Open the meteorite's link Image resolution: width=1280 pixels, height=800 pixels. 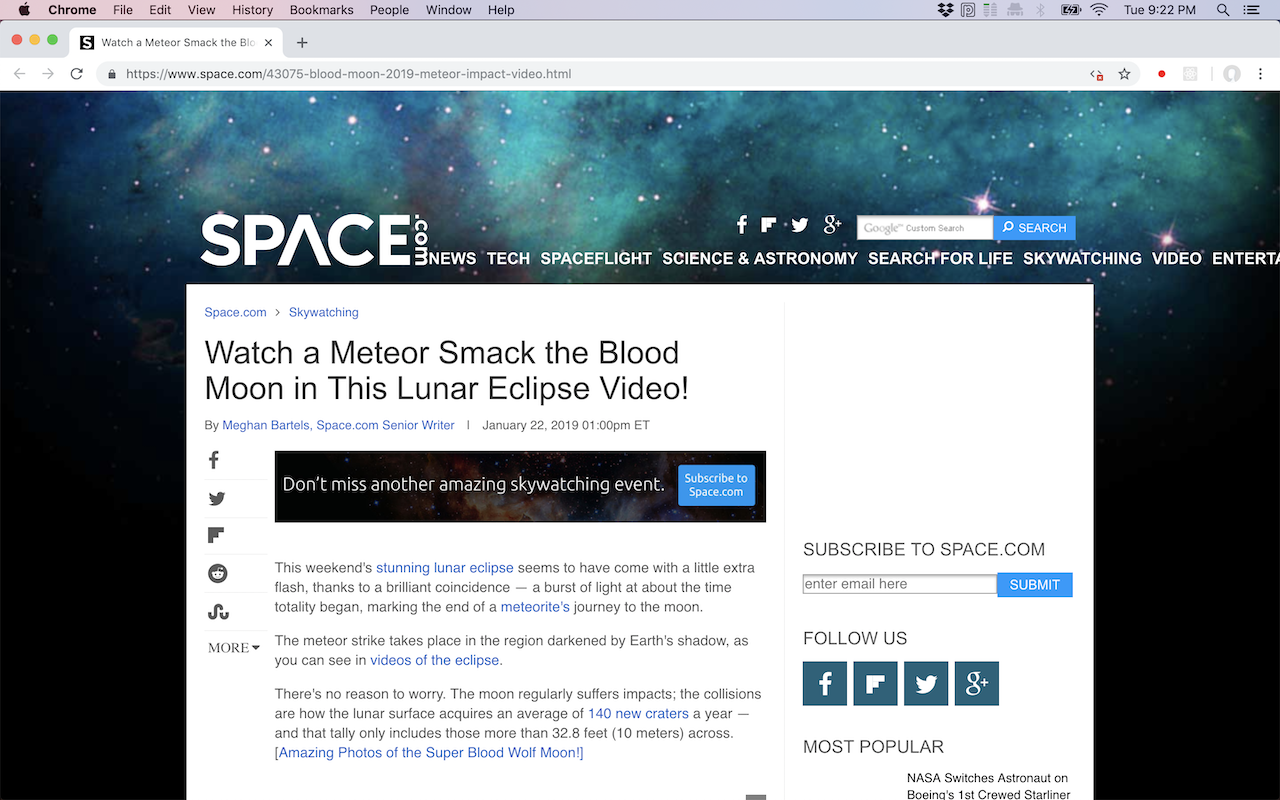pos(535,607)
